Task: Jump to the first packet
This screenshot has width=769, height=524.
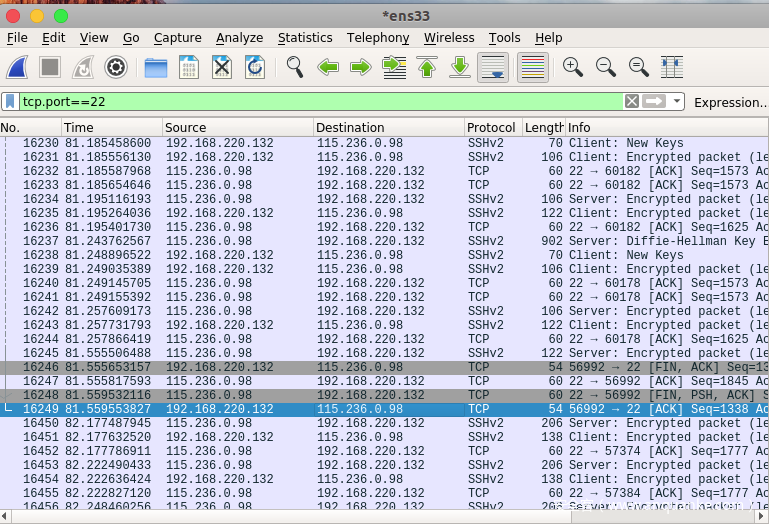Action: click(x=427, y=68)
